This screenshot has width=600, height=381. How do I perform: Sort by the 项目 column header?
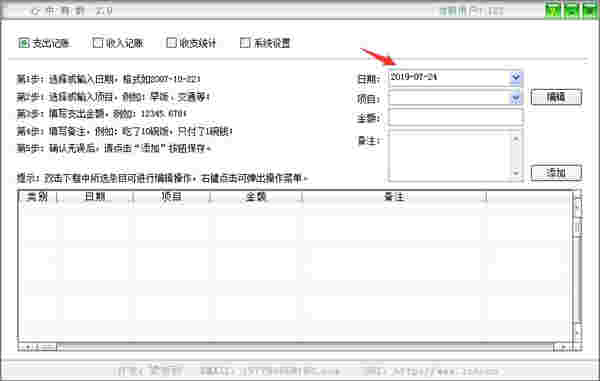point(171,197)
